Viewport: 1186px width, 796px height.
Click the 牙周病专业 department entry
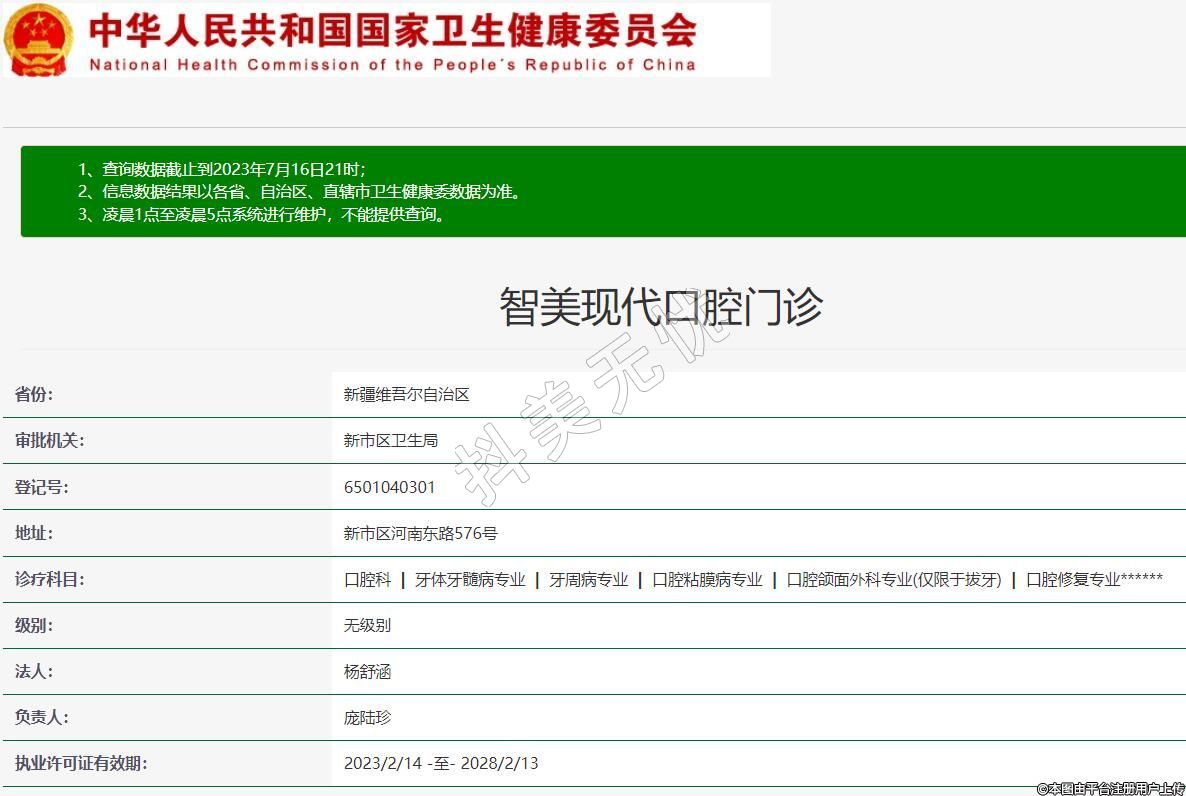[588, 580]
